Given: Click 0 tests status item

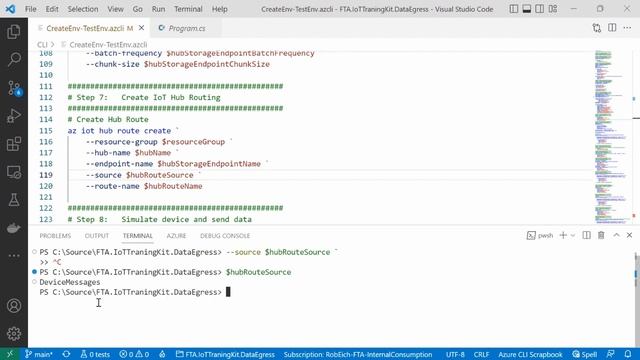Looking at the screenshot, I should pyautogui.click(x=95, y=354).
